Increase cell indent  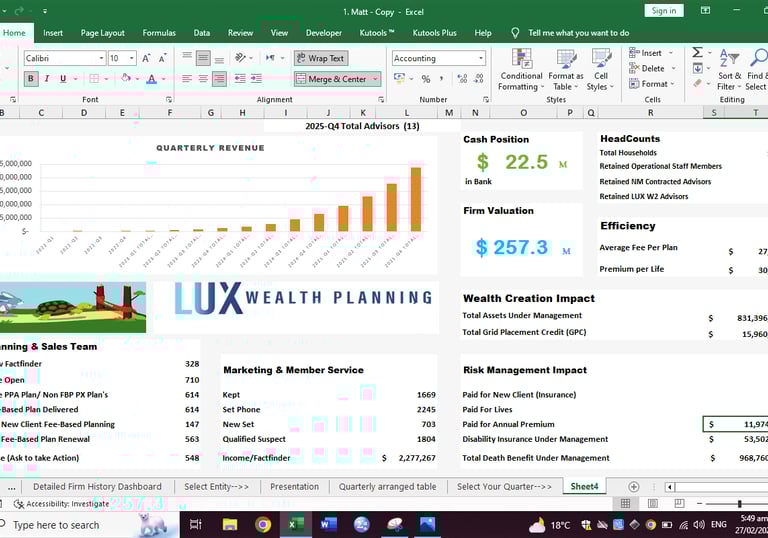point(256,78)
